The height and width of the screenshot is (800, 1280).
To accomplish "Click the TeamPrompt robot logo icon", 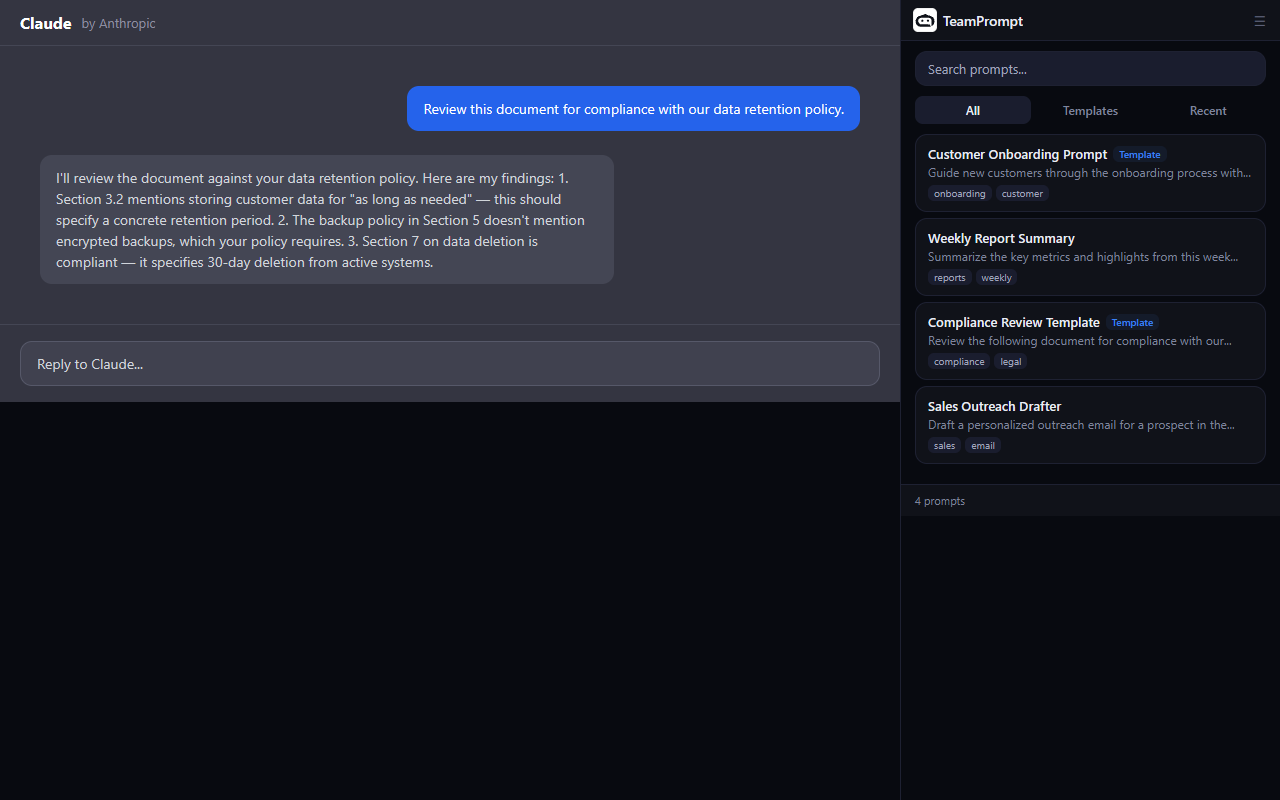I will click(x=925, y=21).
